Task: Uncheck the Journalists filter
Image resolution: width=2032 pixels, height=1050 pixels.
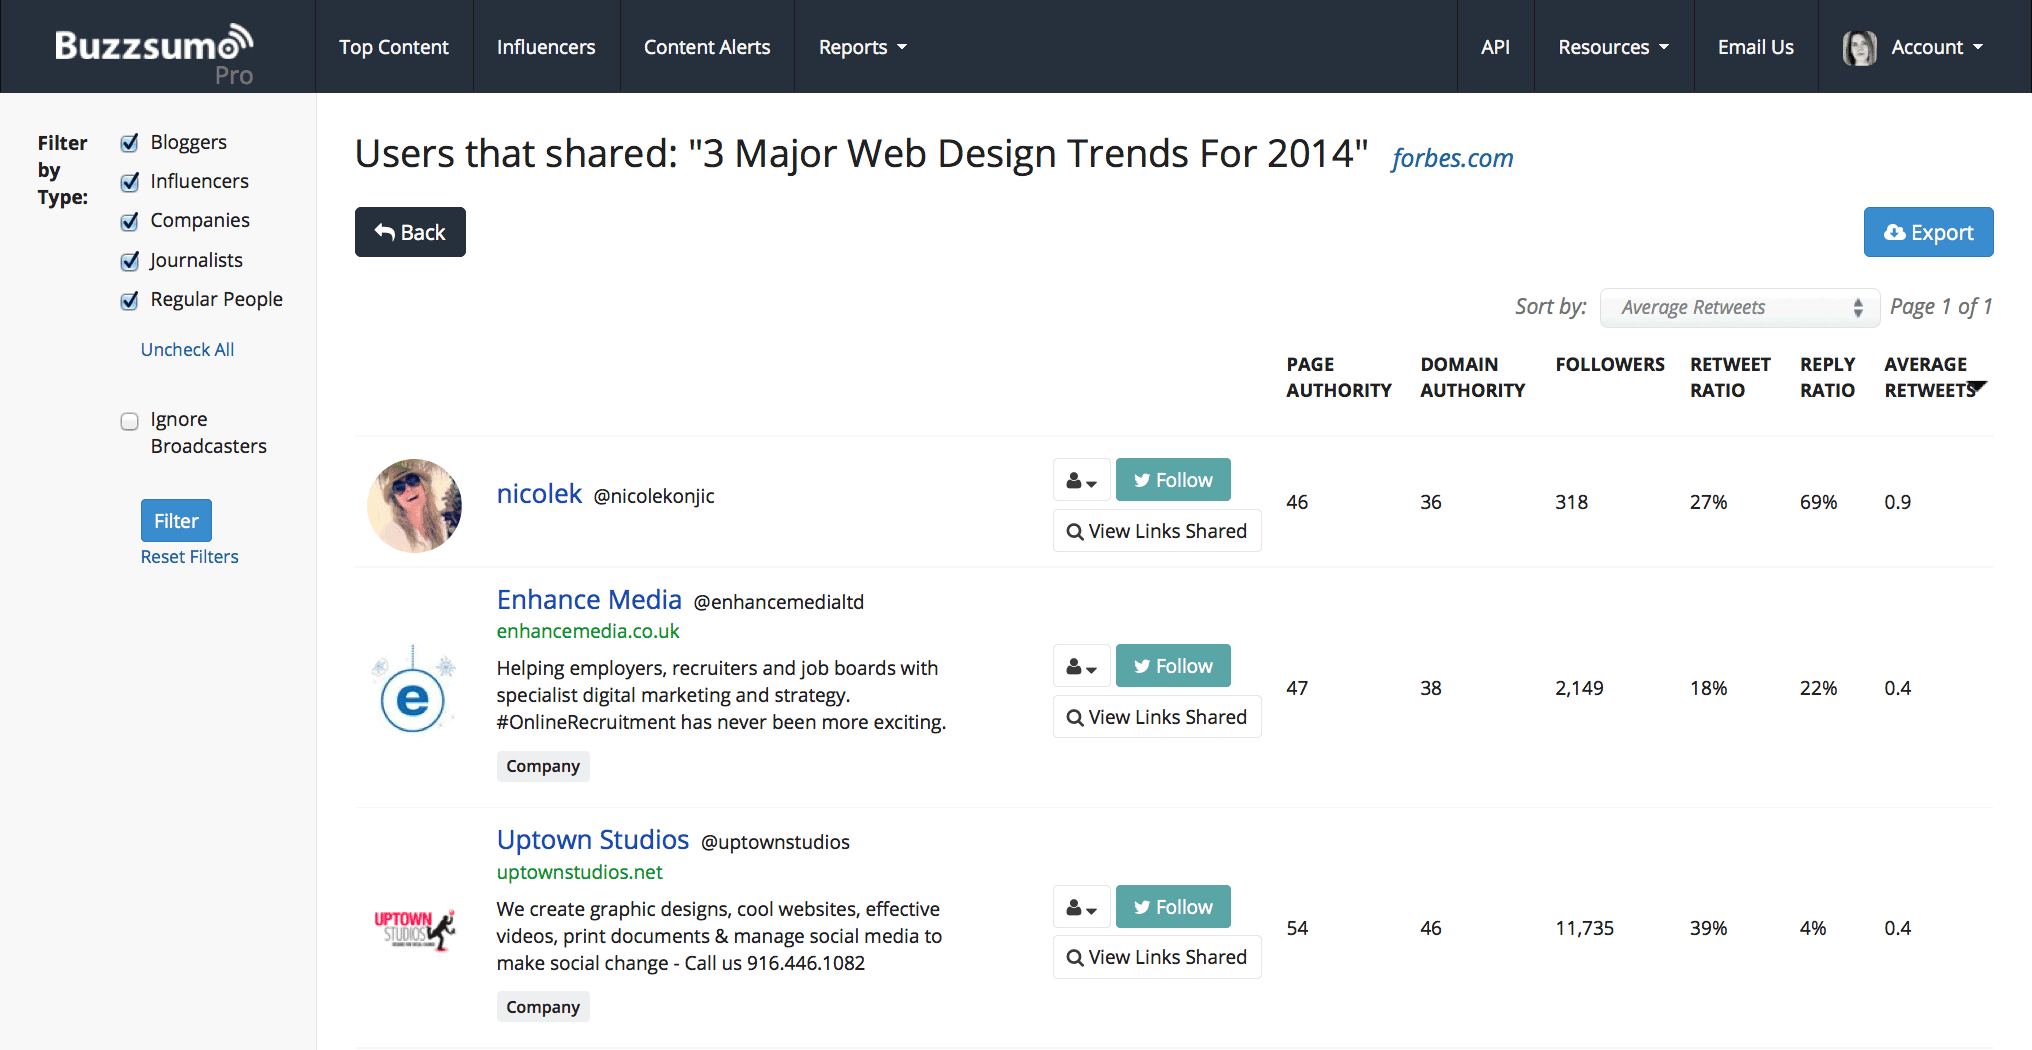Action: click(x=129, y=261)
